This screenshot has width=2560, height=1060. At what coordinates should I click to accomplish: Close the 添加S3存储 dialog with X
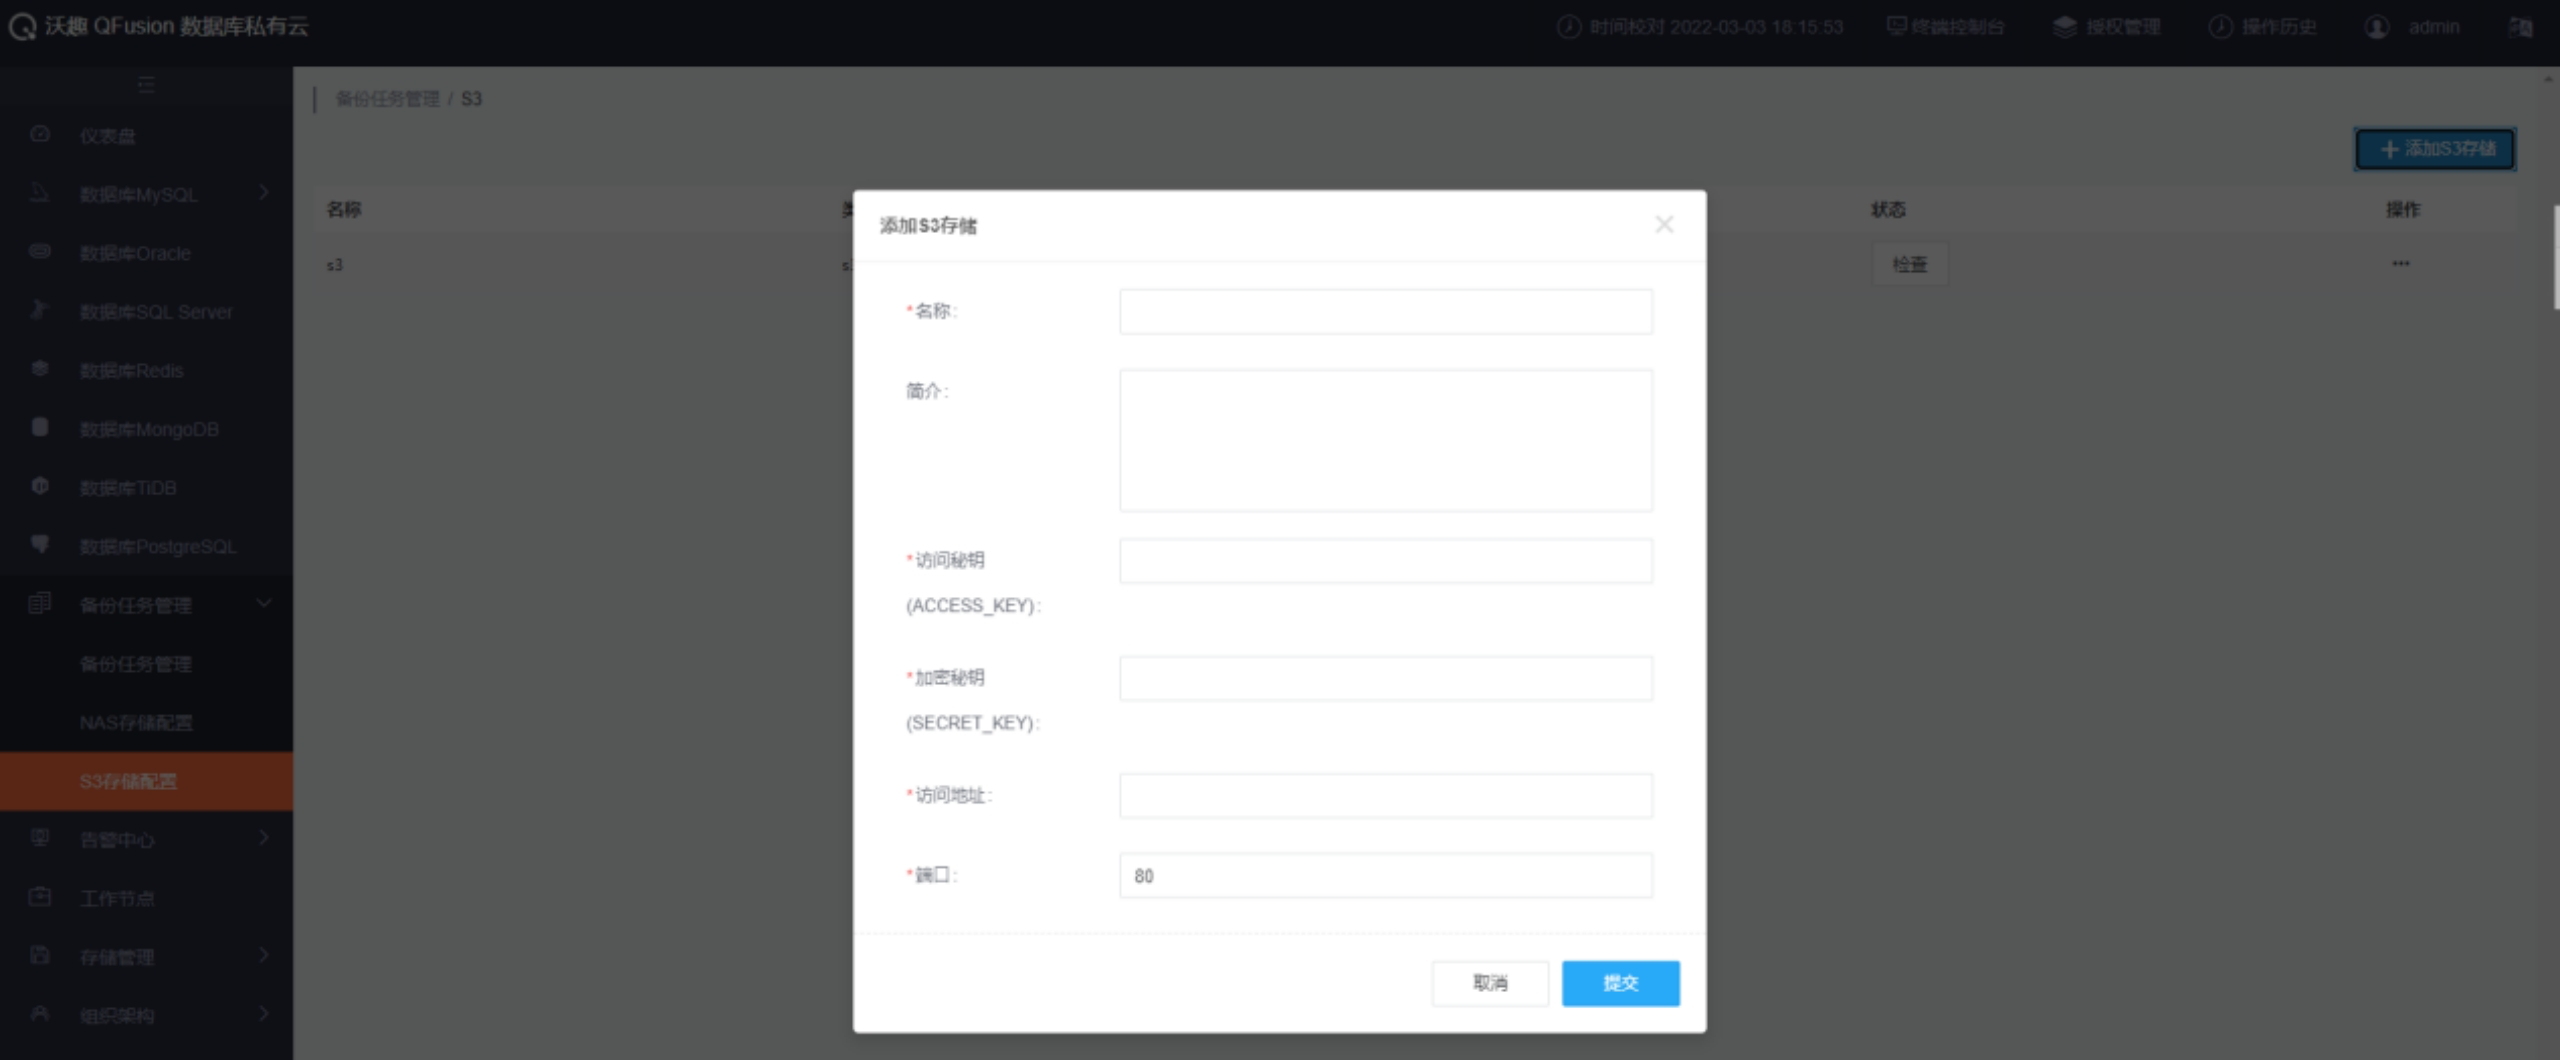tap(1664, 225)
